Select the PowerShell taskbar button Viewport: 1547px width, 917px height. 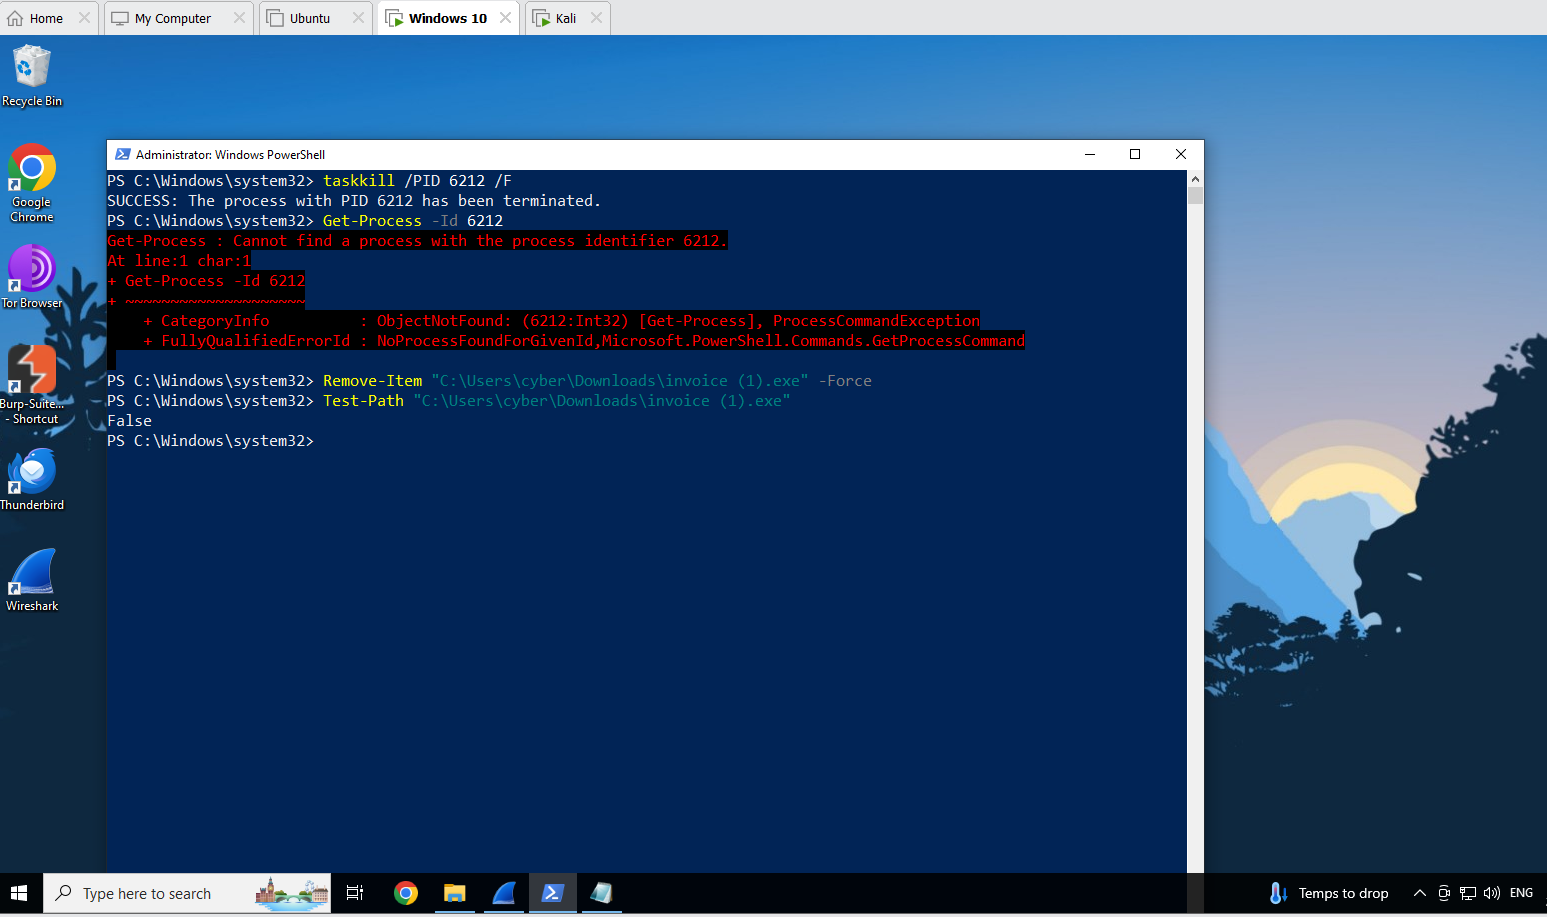tap(553, 893)
